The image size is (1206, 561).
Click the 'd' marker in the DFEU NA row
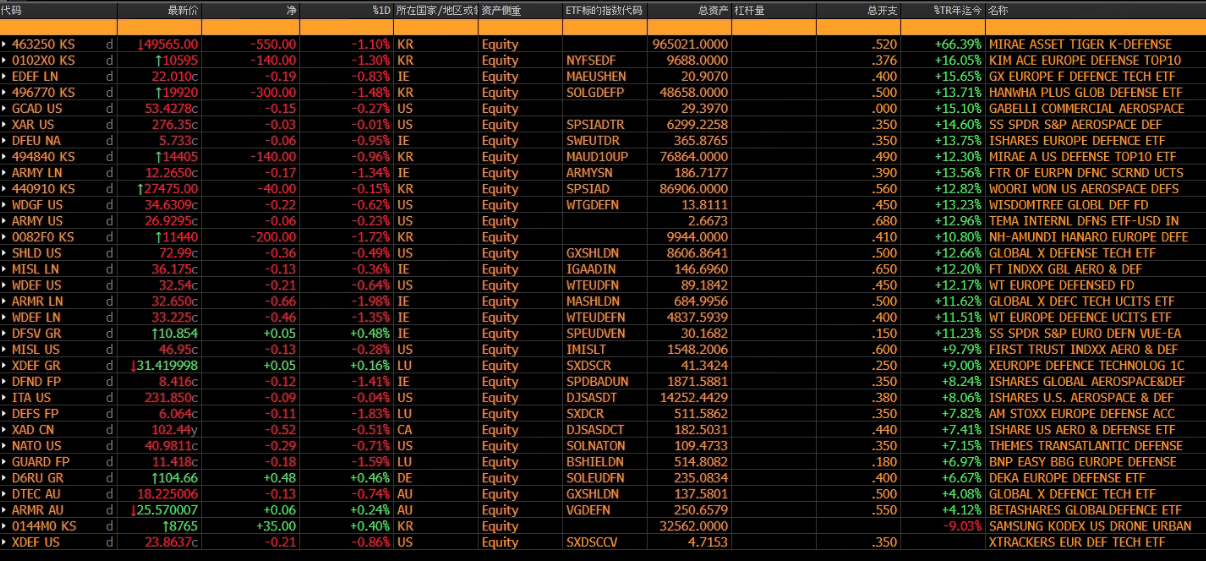(x=110, y=140)
